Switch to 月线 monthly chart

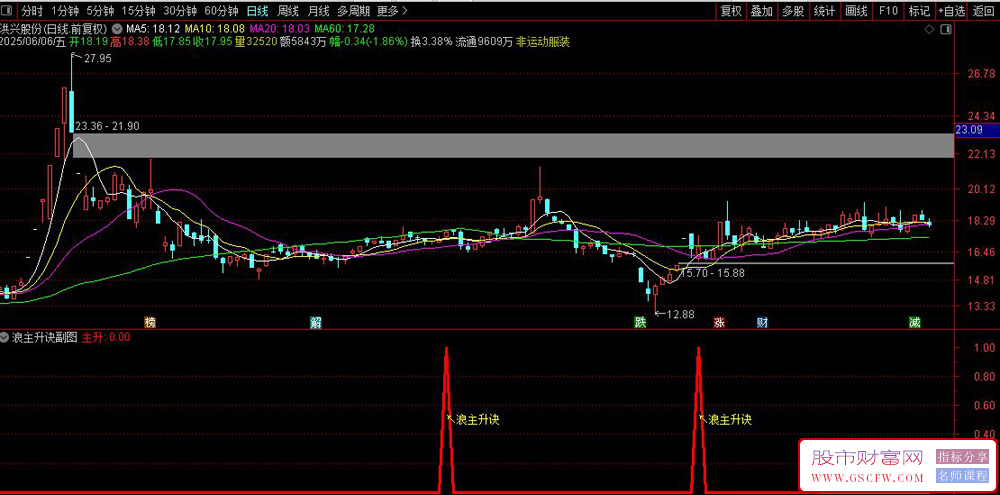318,11
